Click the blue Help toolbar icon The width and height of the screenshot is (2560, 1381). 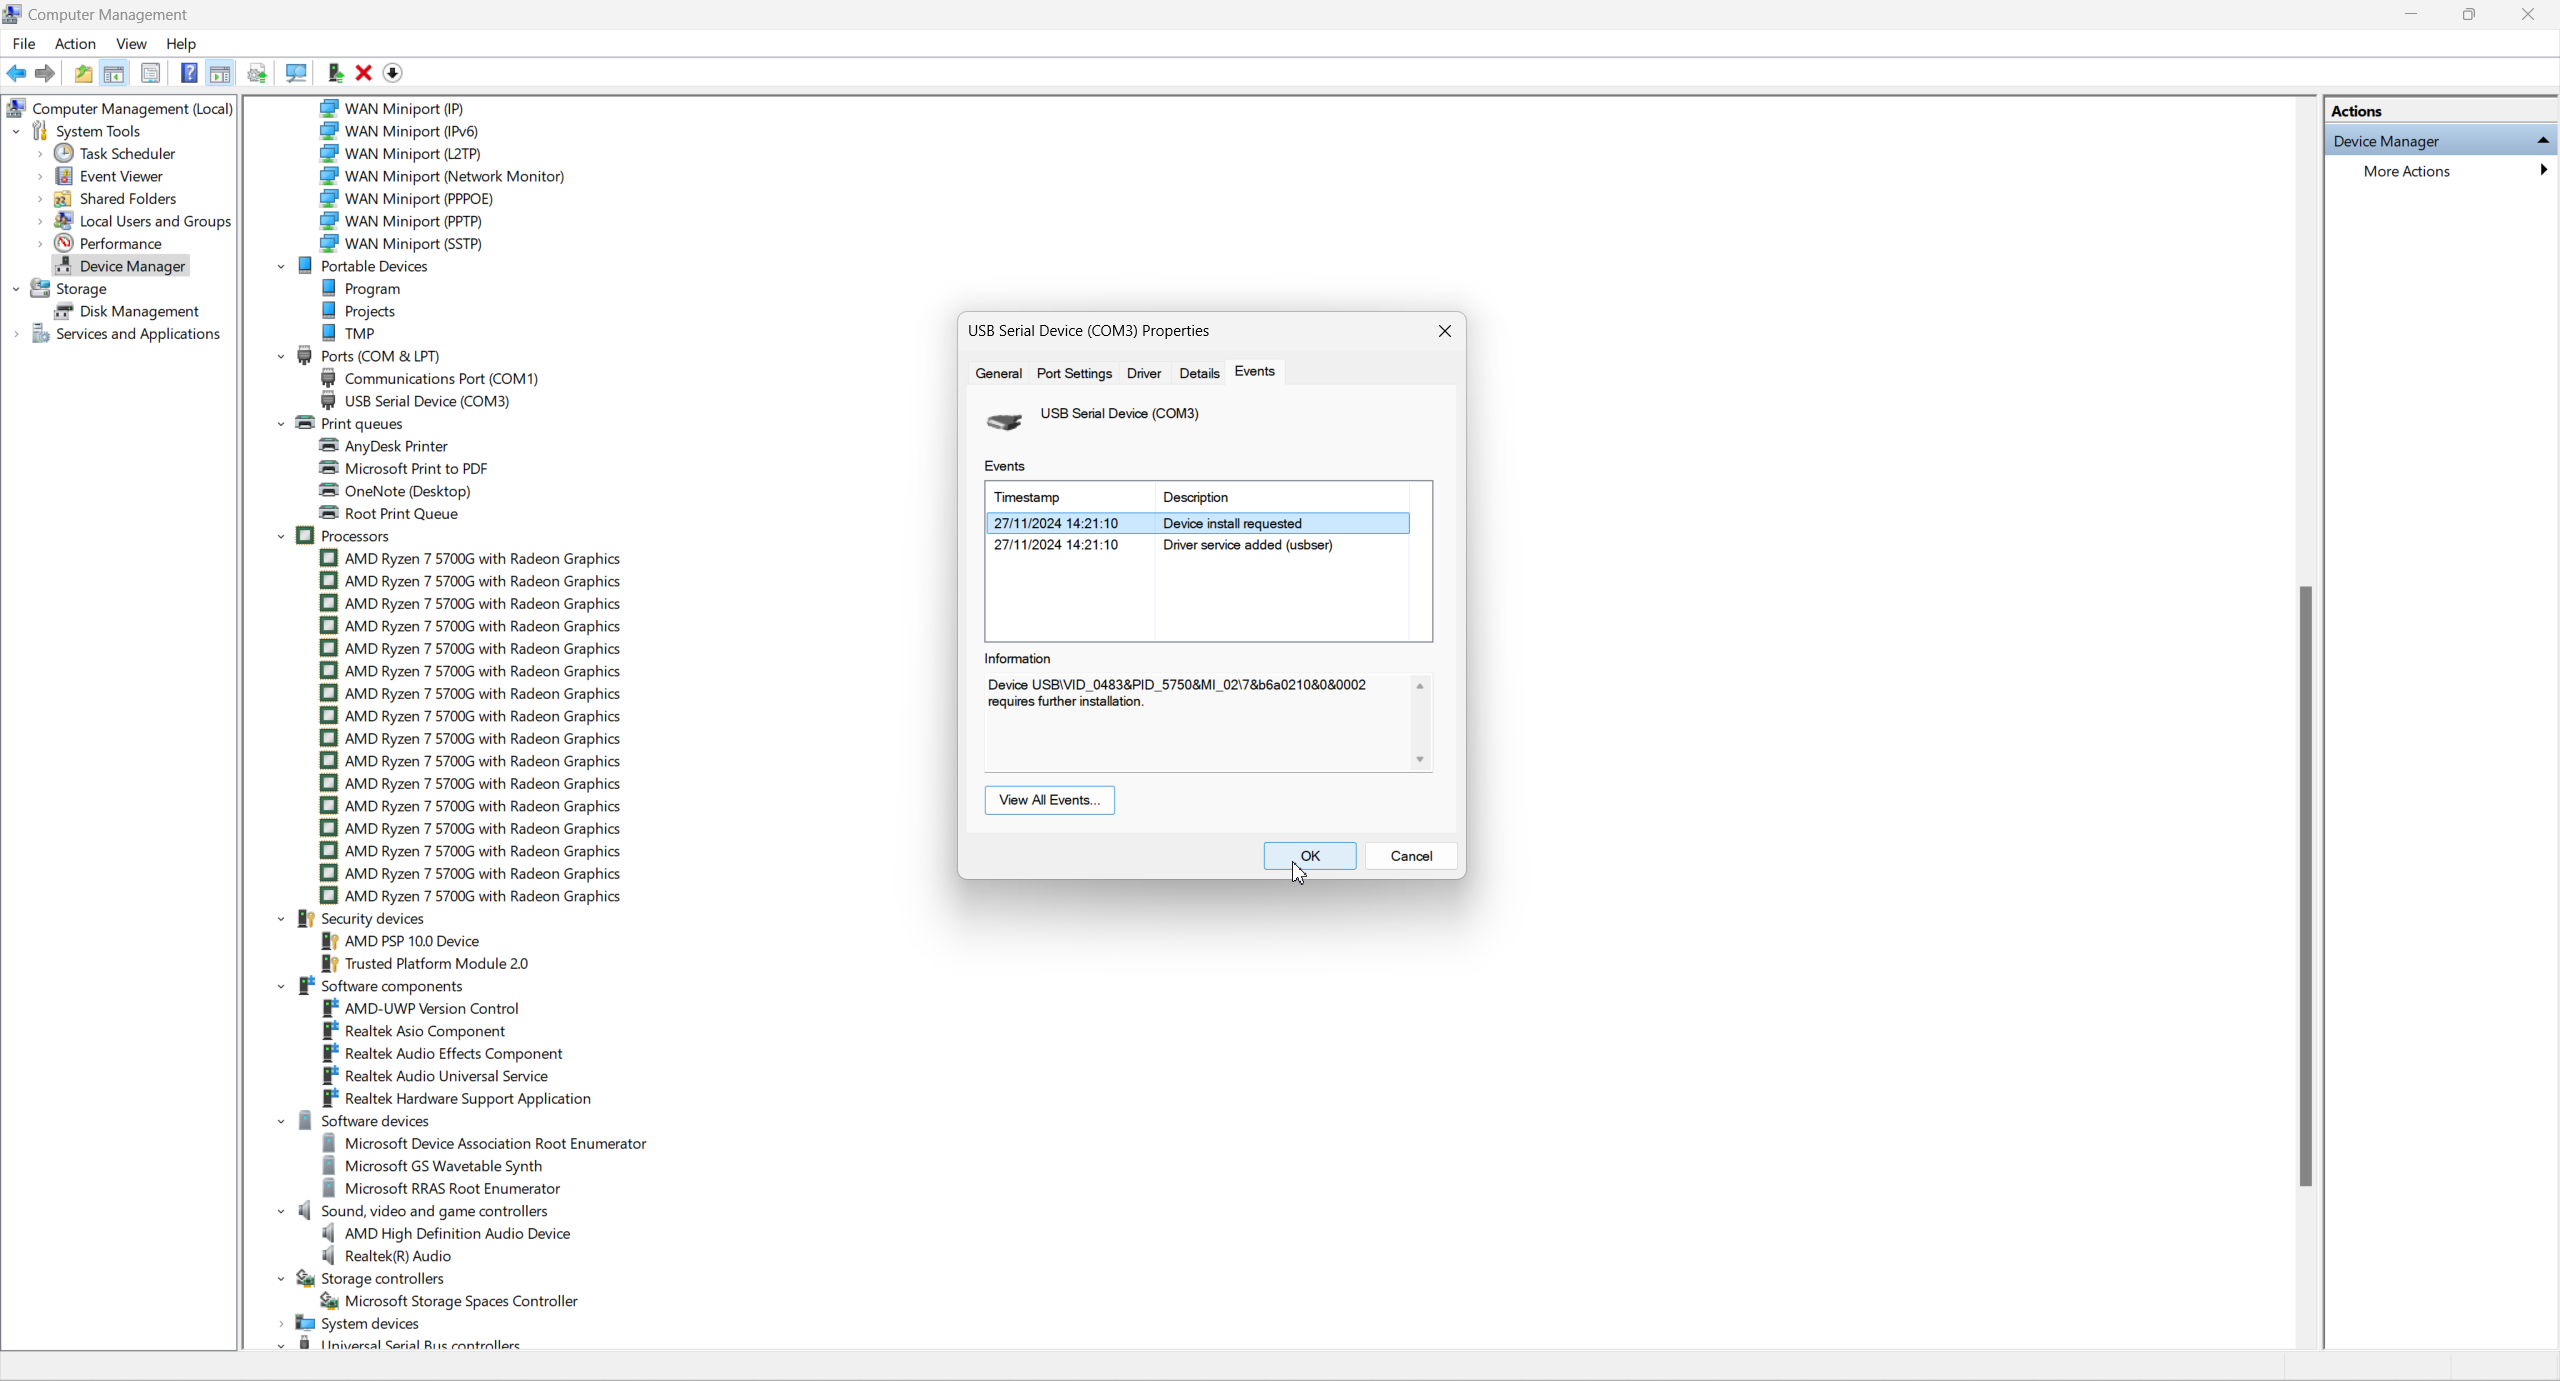(x=188, y=73)
